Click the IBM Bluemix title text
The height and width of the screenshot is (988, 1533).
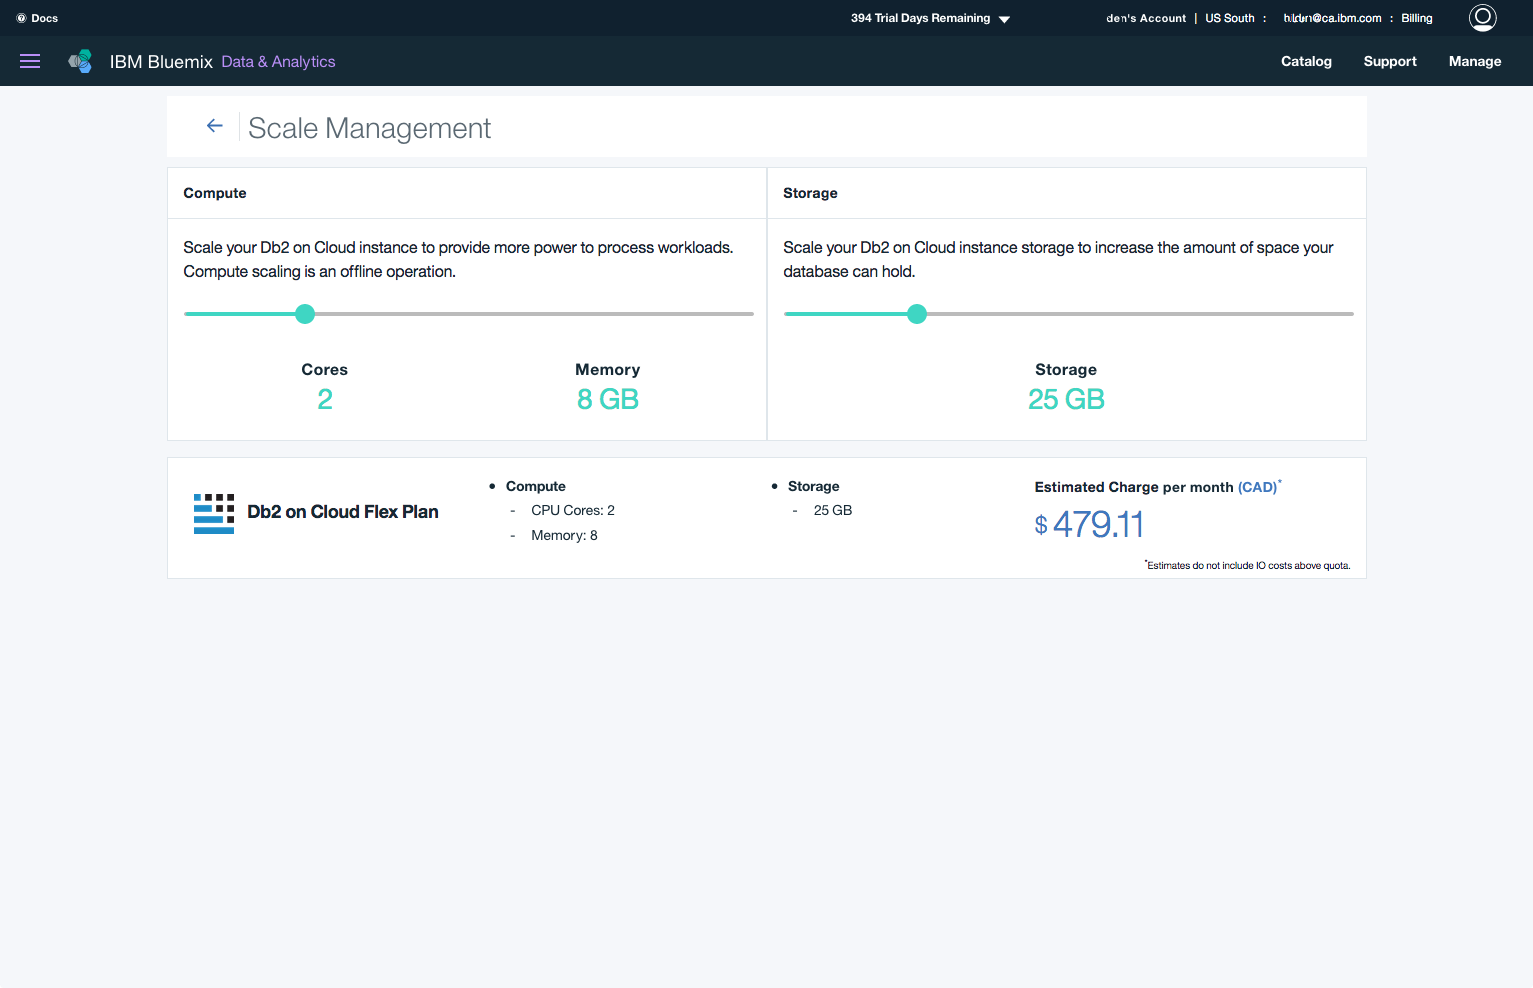pos(161,62)
